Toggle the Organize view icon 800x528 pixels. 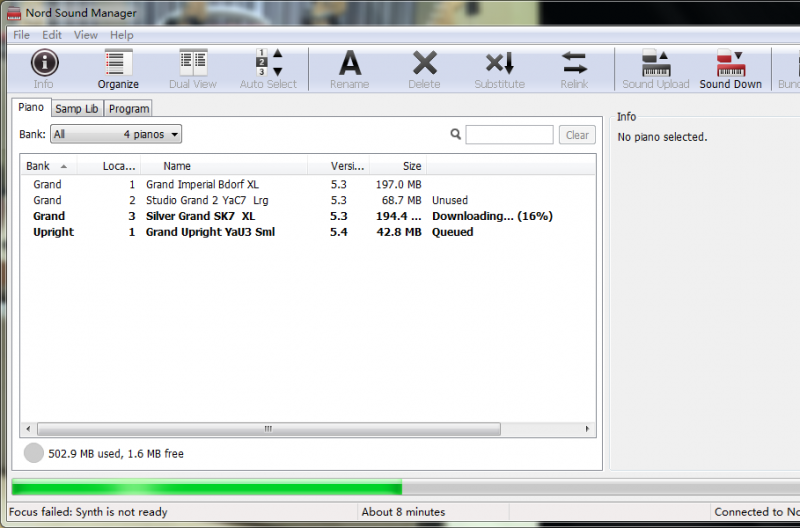point(118,64)
